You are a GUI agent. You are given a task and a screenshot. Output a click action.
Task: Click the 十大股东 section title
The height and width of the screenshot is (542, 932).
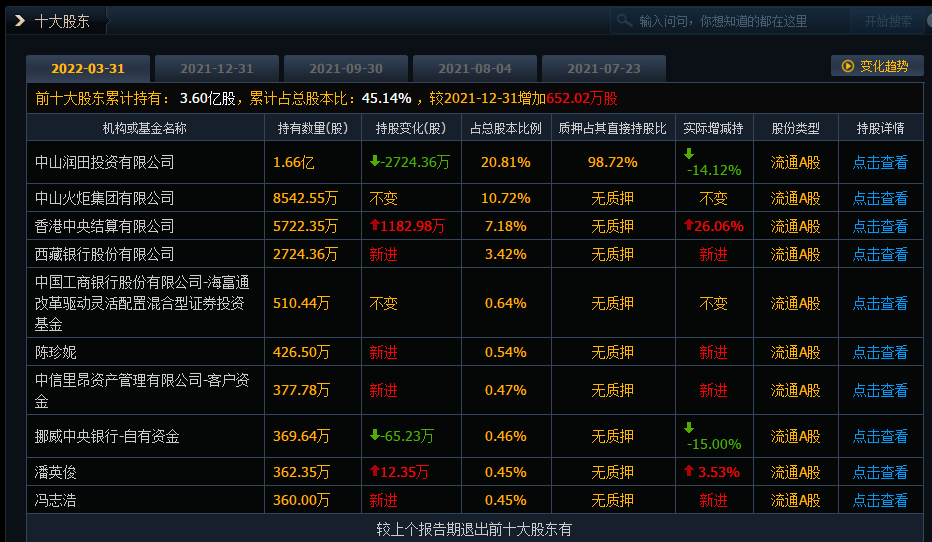click(x=62, y=21)
